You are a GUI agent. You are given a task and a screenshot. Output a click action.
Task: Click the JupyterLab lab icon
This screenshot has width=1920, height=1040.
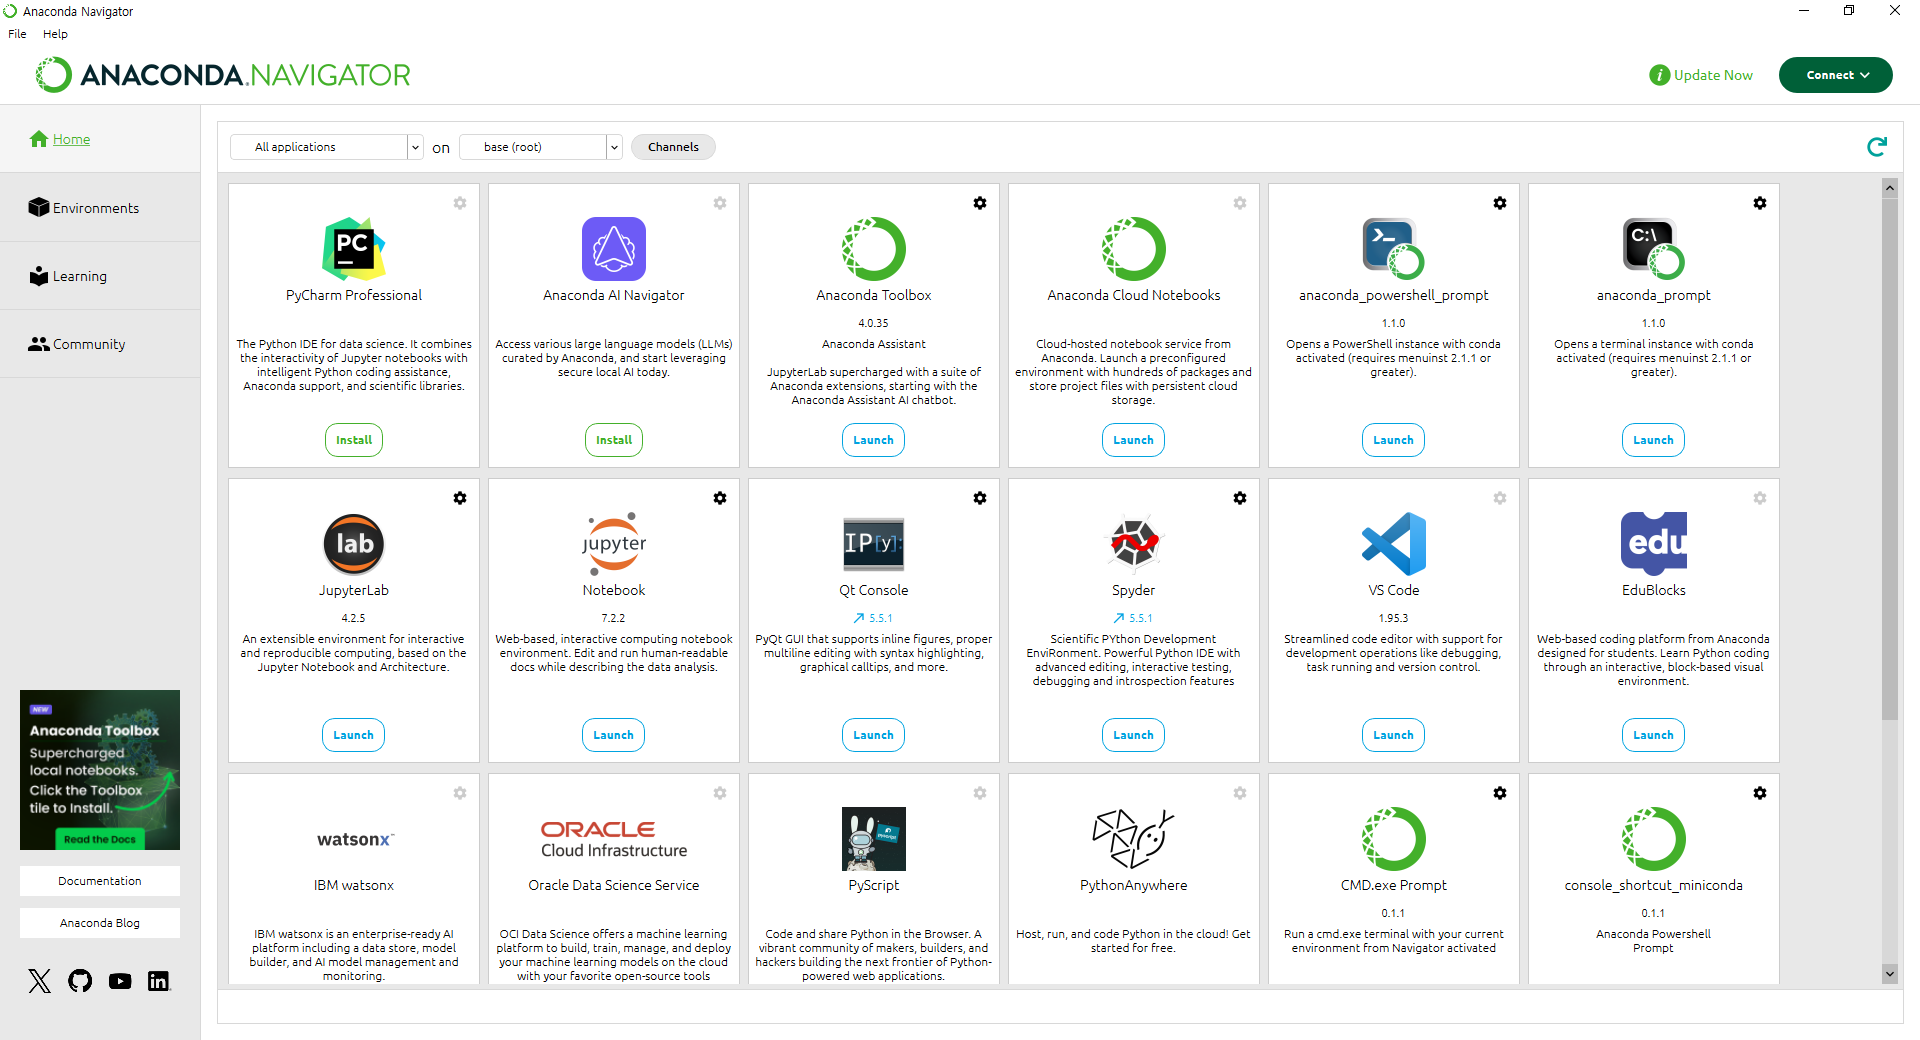pos(354,544)
